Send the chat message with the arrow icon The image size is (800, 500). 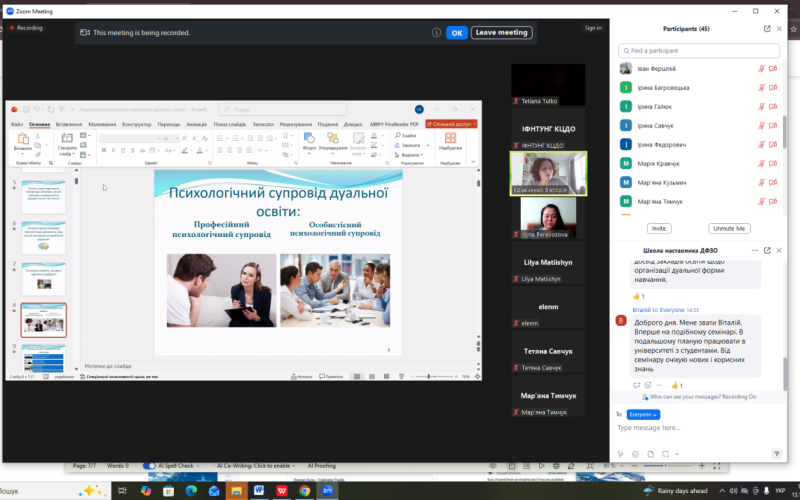click(x=777, y=454)
